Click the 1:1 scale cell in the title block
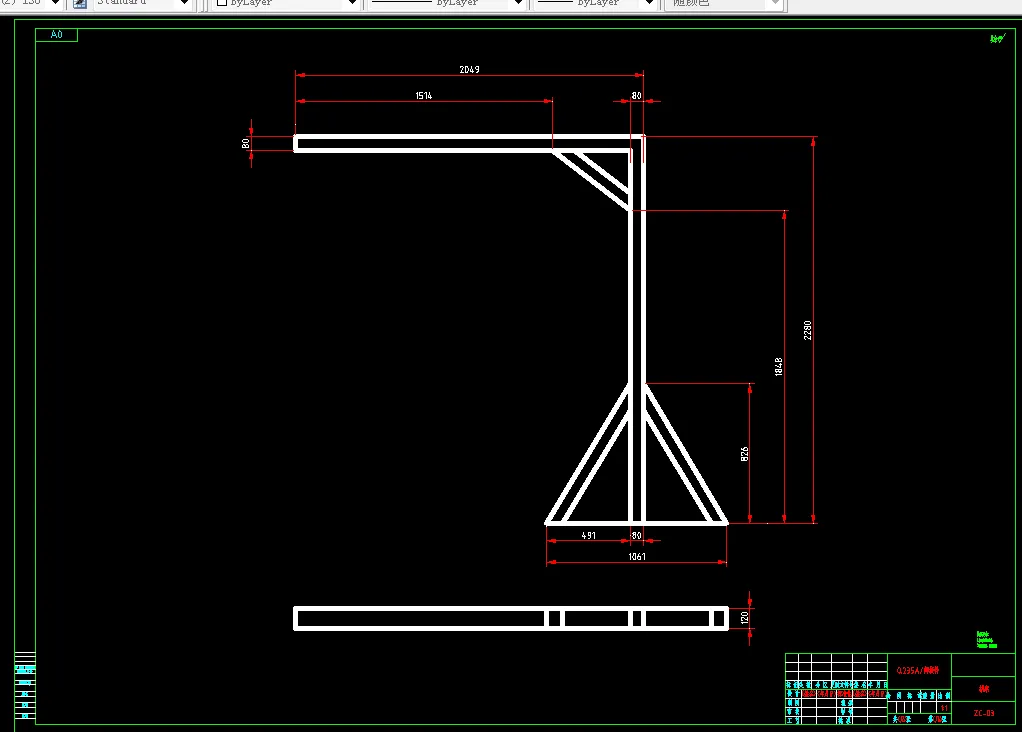 944,708
